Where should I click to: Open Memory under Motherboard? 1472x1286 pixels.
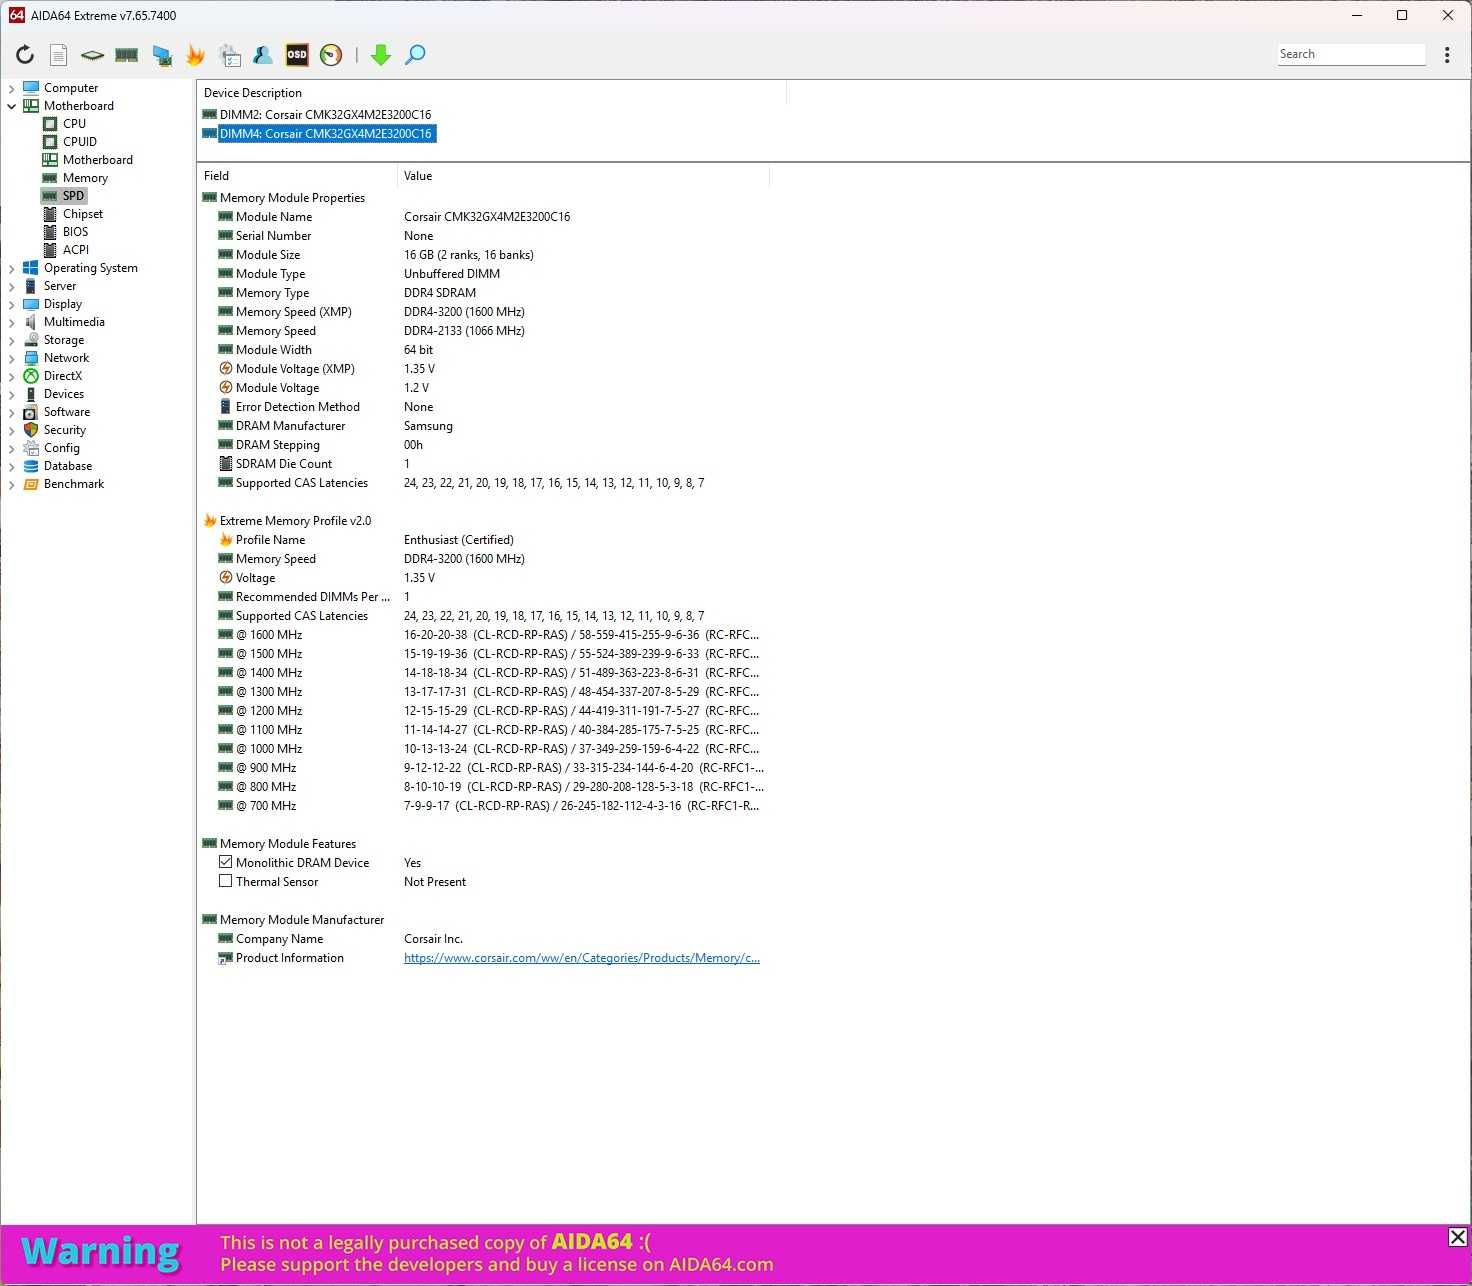tap(85, 178)
